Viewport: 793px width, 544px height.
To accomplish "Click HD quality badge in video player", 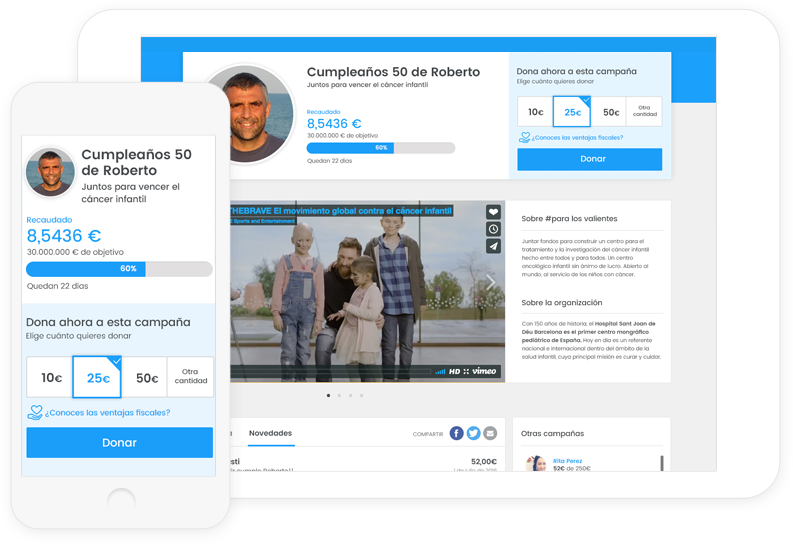I will (x=455, y=372).
